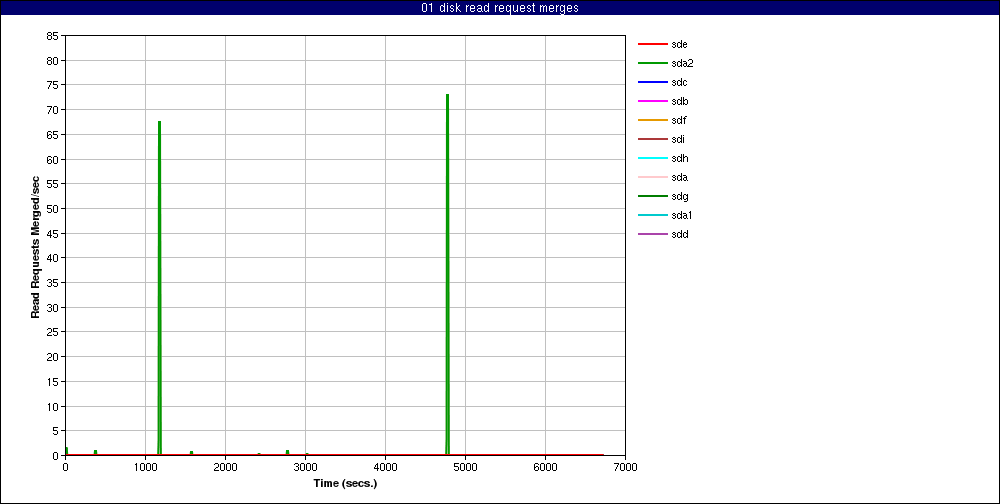Click the blue sdc legend color line
The image size is (1000, 504).
(653, 83)
